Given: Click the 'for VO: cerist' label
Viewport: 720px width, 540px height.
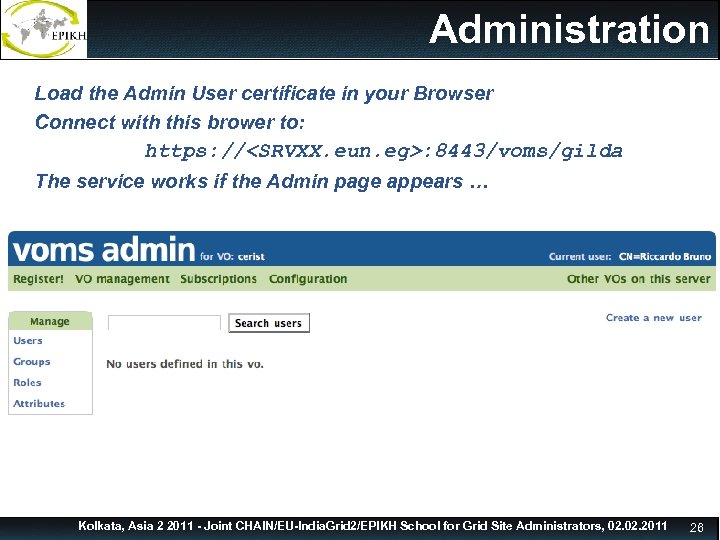Looking at the screenshot, I should coord(232,257).
